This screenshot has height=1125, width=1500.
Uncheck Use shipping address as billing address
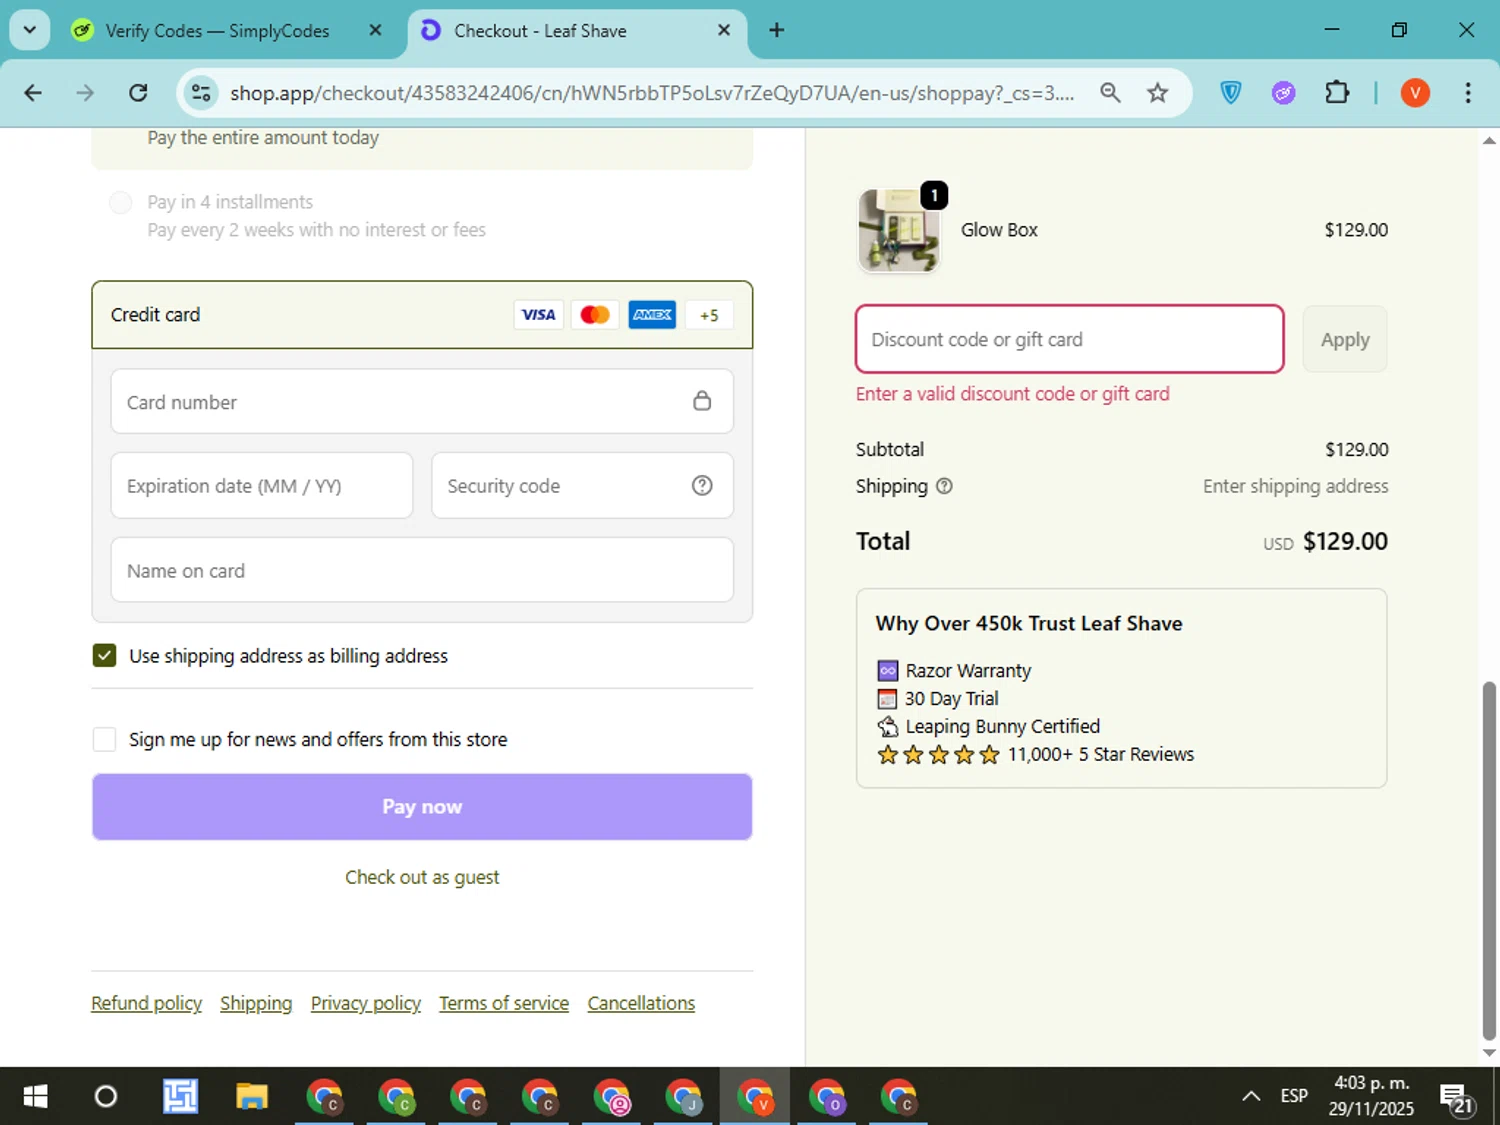[104, 655]
